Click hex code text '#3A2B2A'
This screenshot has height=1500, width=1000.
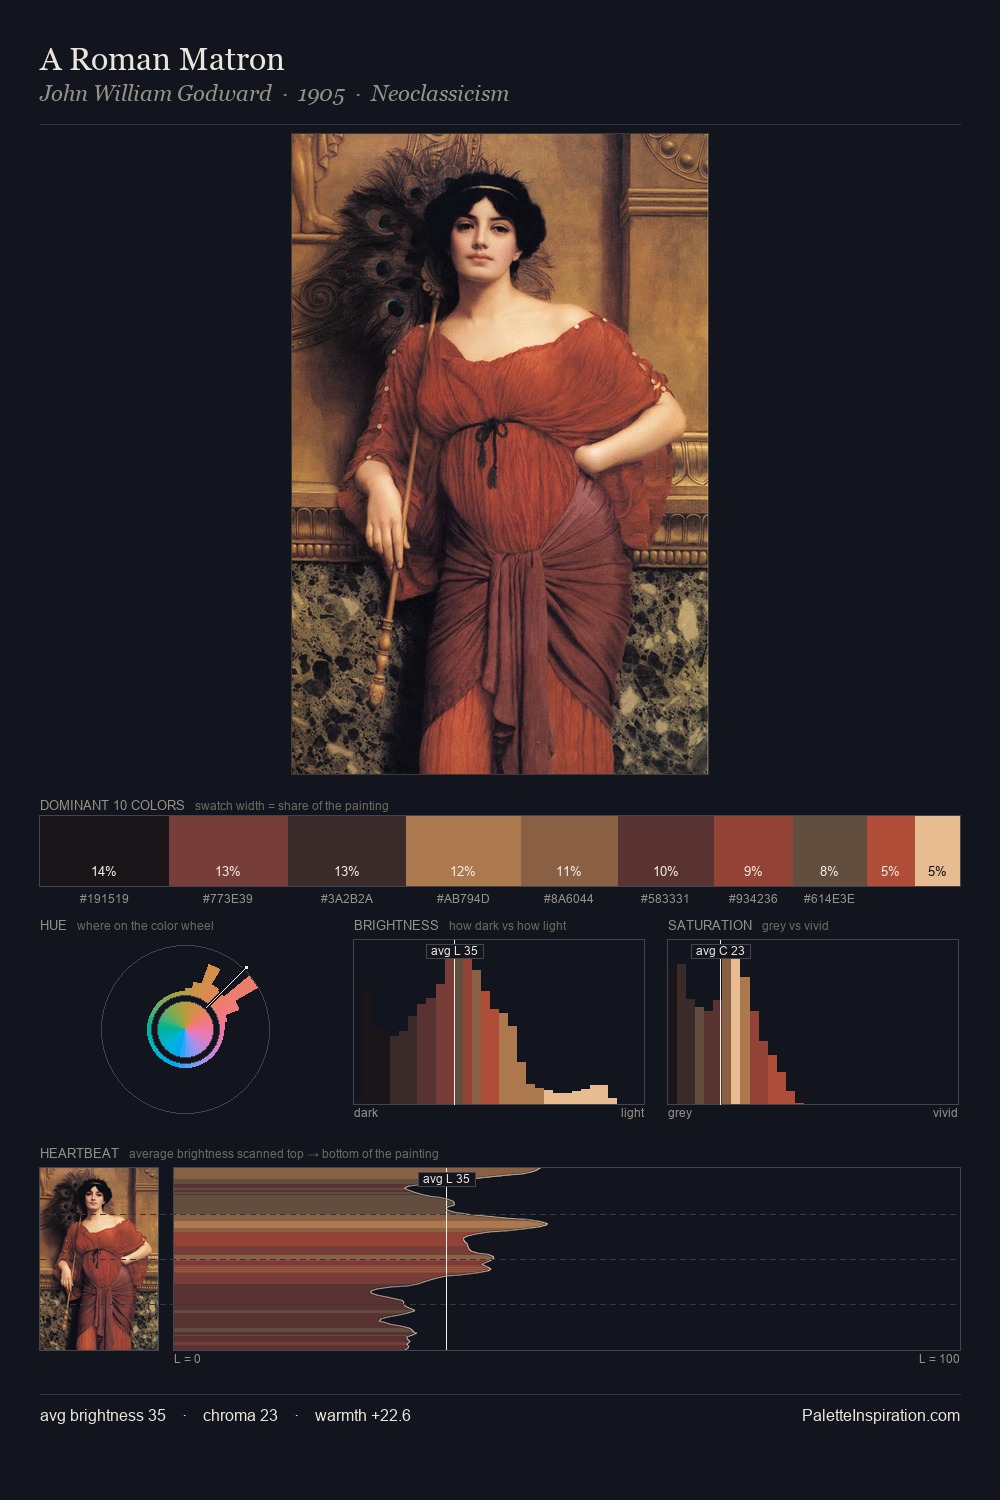point(347,899)
